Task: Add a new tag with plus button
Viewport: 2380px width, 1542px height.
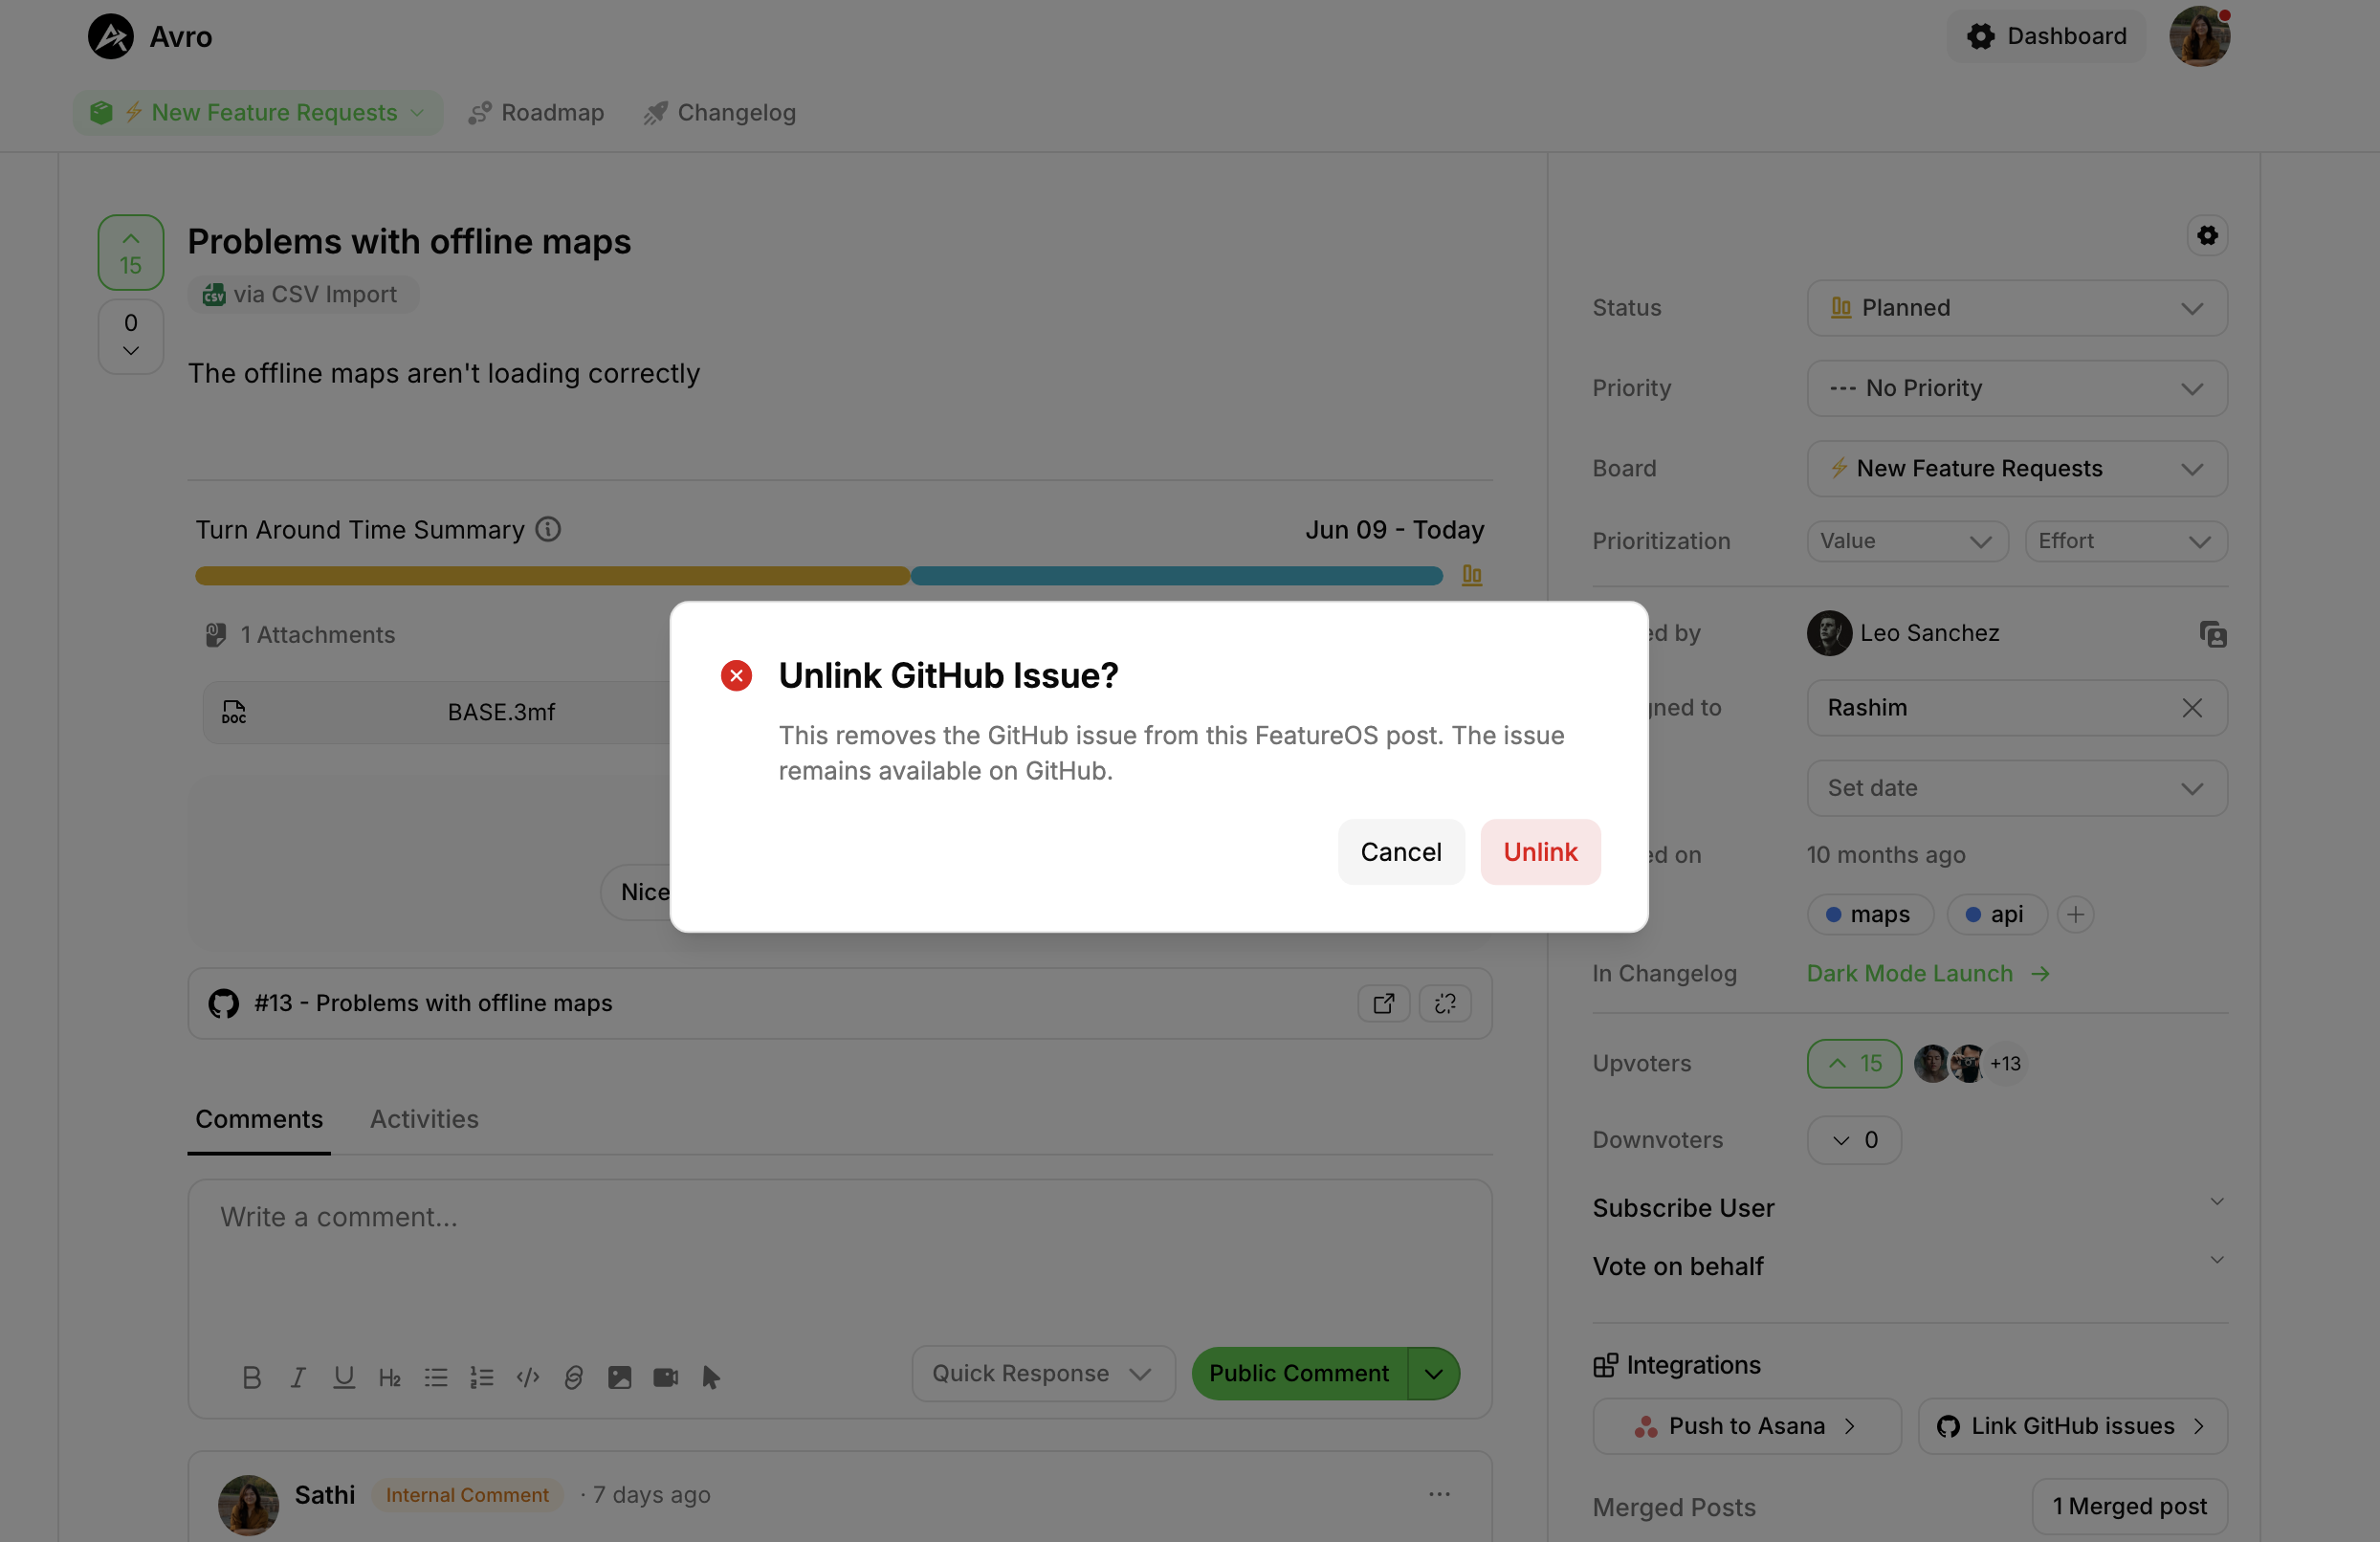Action: click(x=2076, y=914)
